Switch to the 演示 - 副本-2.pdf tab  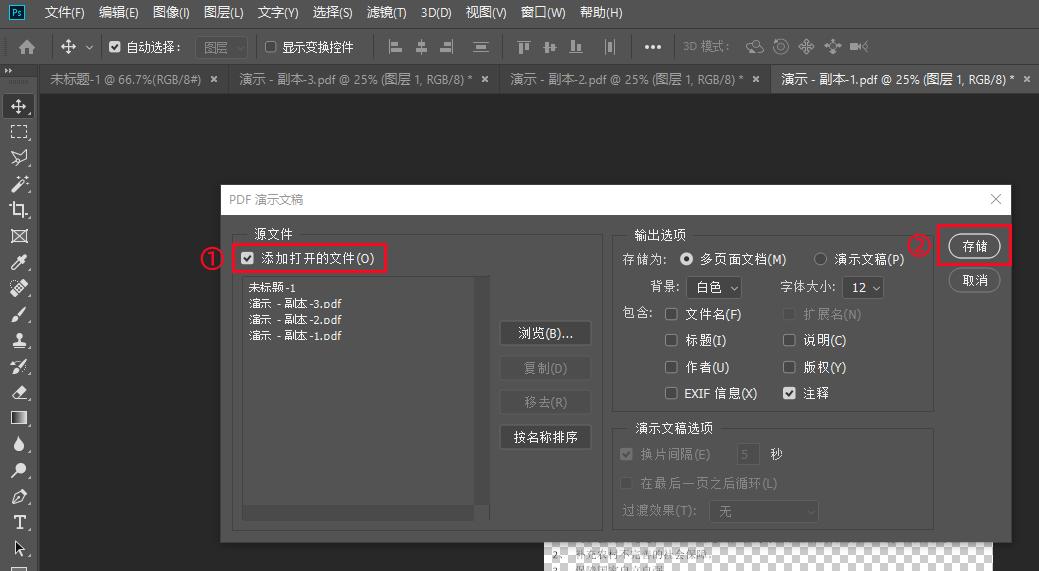[x=626, y=79]
